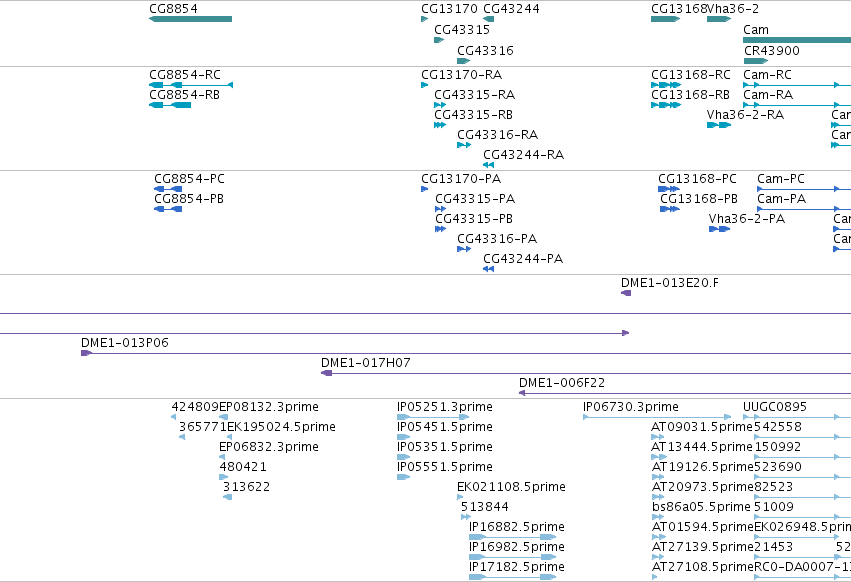Select transcript CG13168-RB
This screenshot has height=582, width=851.
coord(666,105)
